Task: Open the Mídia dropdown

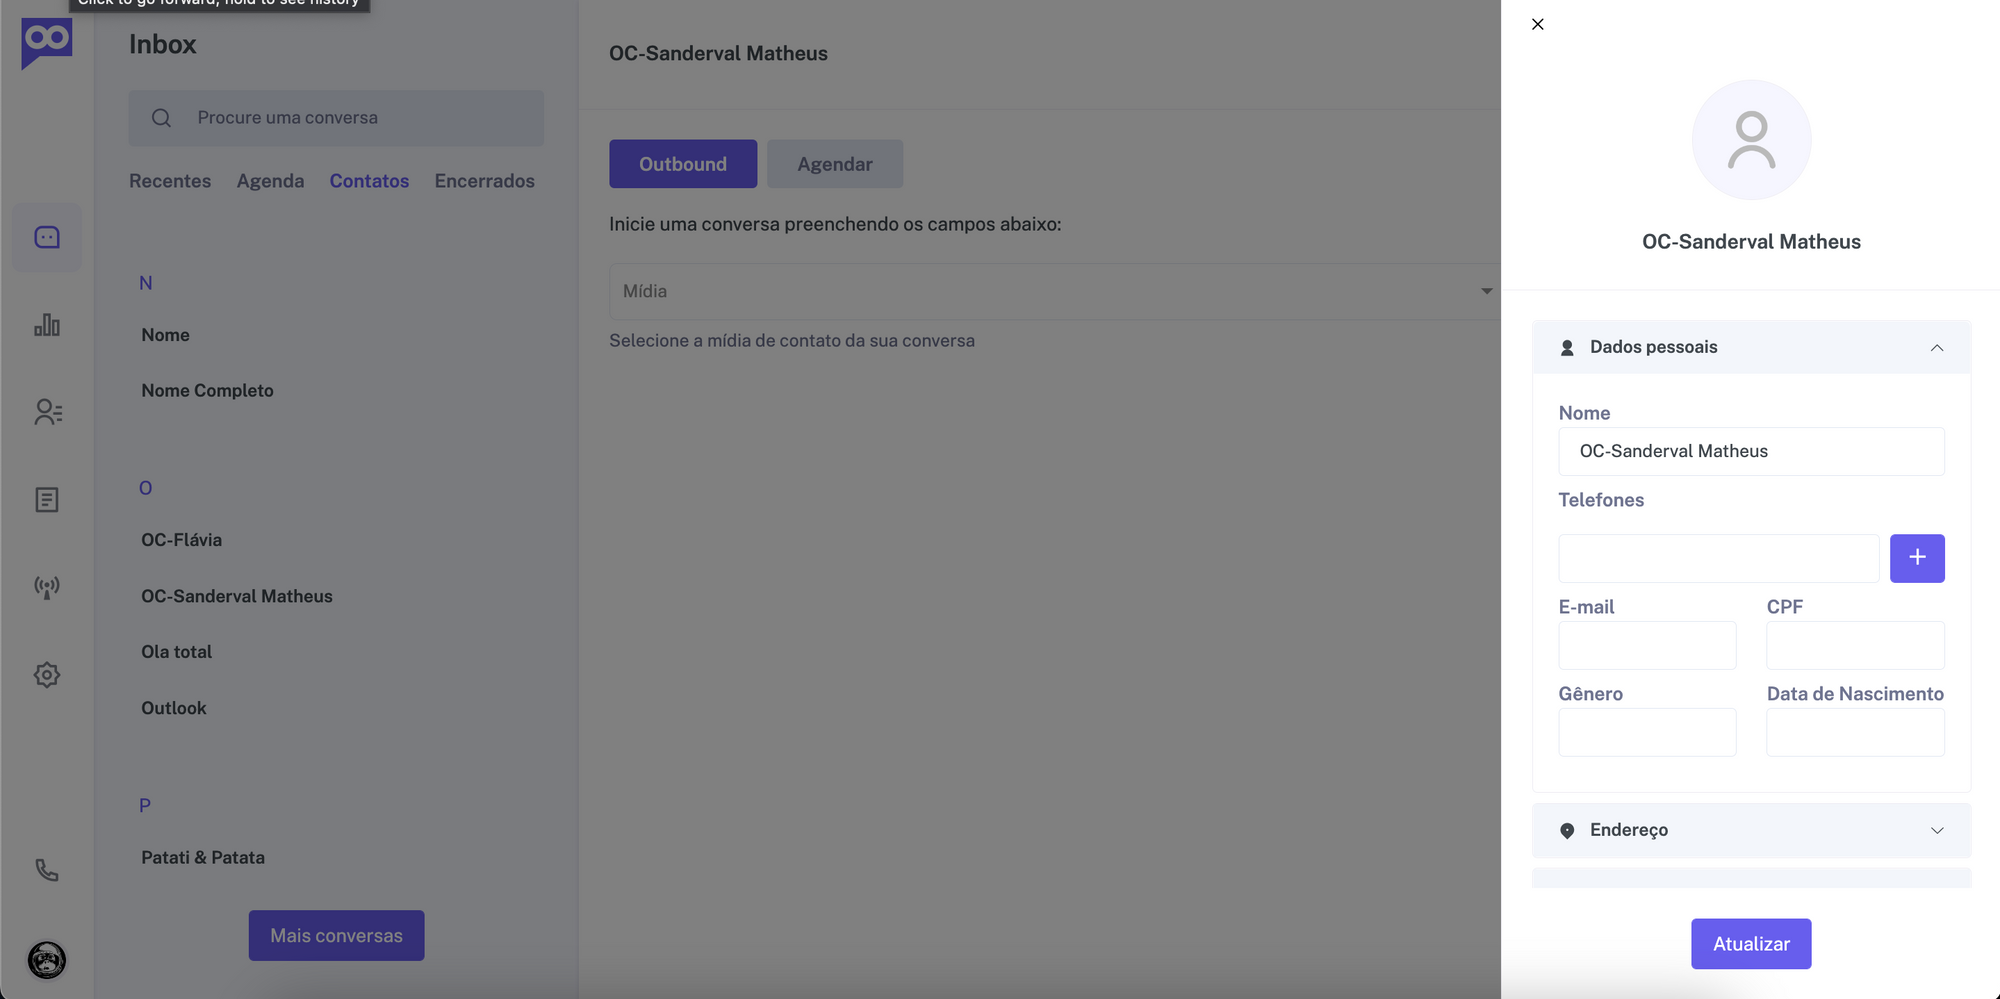Action: pyautogui.click(x=1055, y=291)
